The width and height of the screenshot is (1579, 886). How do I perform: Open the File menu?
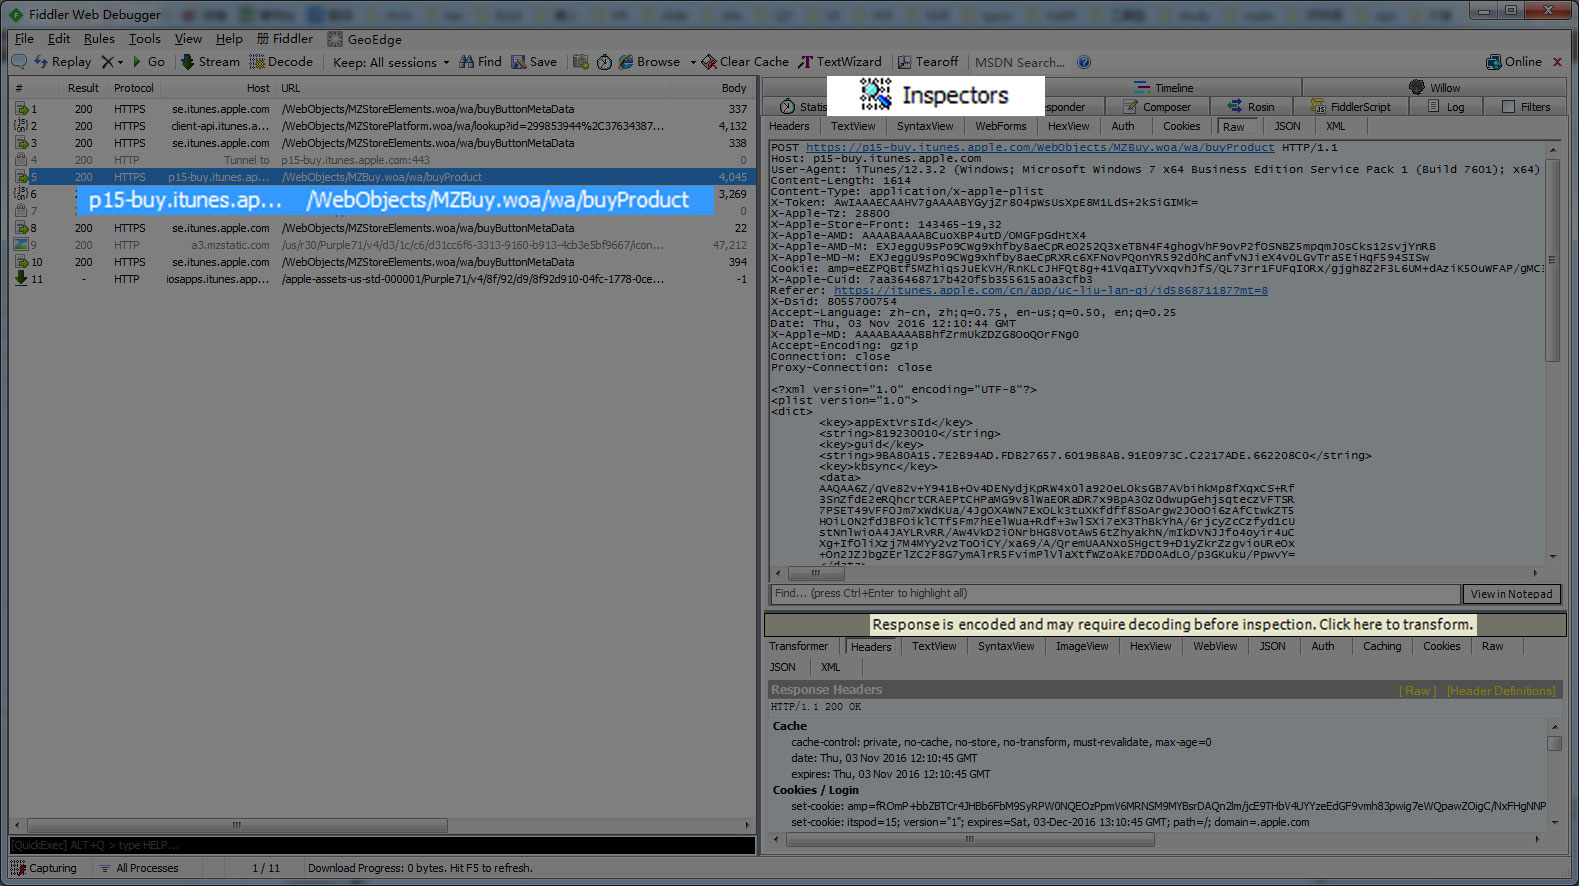tap(24, 39)
